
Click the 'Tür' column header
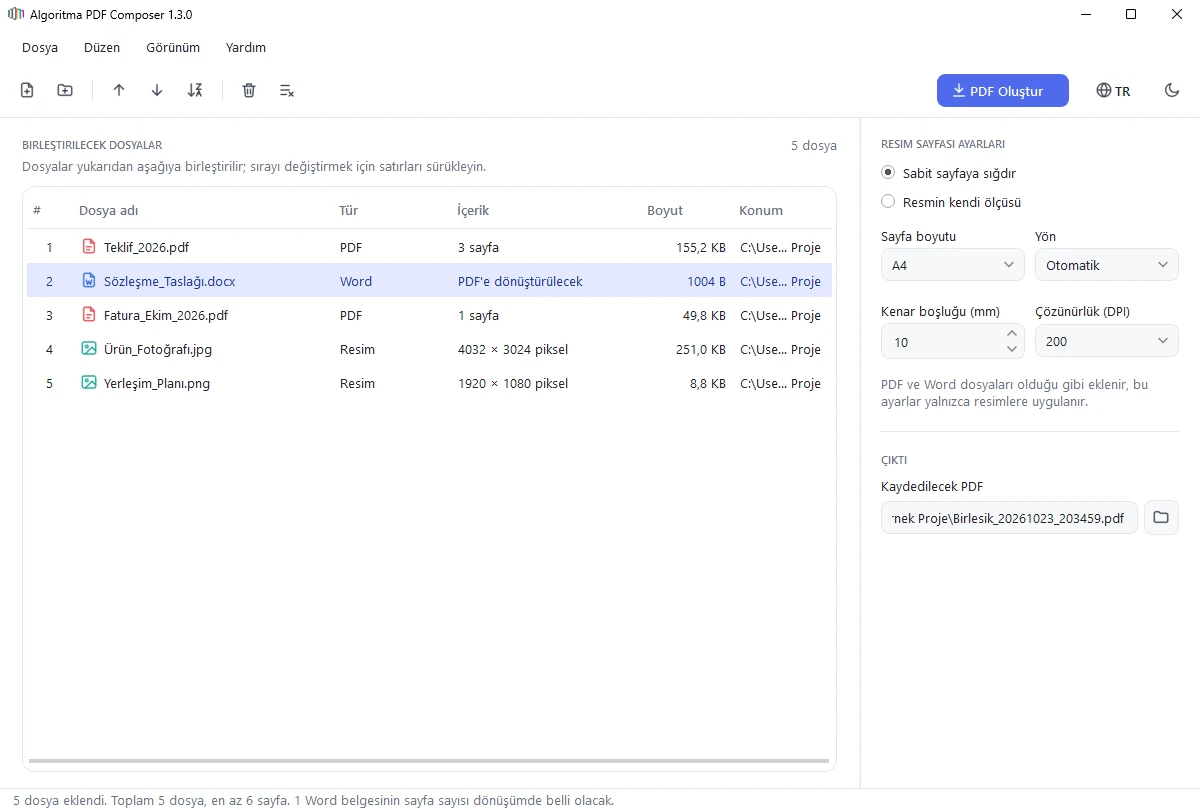(349, 211)
